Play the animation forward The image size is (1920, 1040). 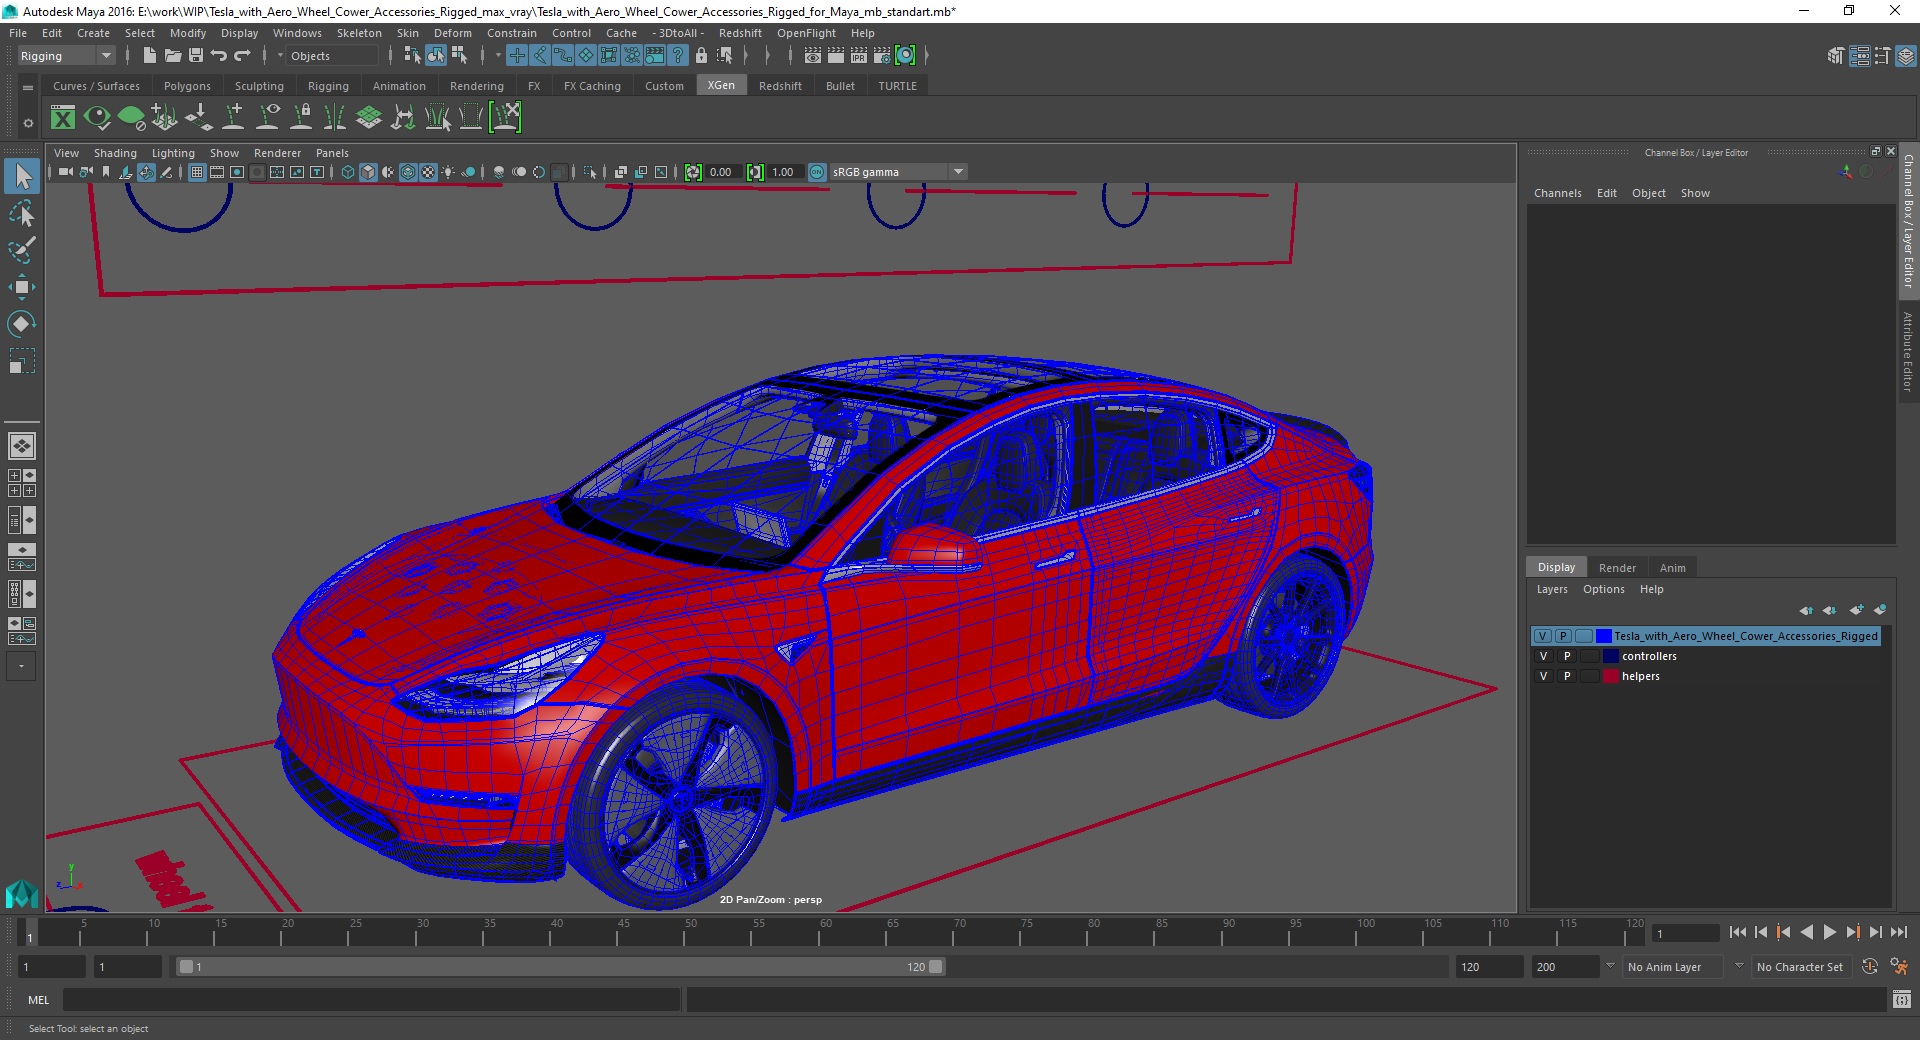click(1829, 932)
